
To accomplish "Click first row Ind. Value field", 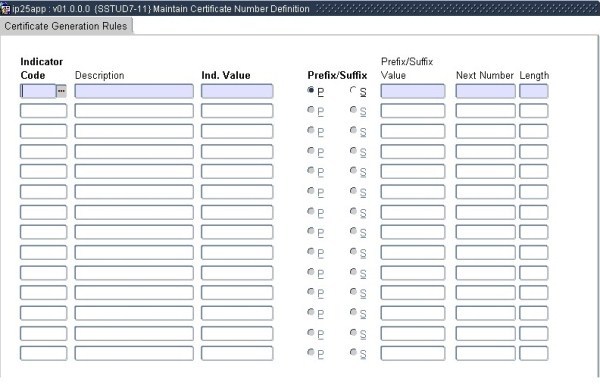I will pyautogui.click(x=237, y=91).
